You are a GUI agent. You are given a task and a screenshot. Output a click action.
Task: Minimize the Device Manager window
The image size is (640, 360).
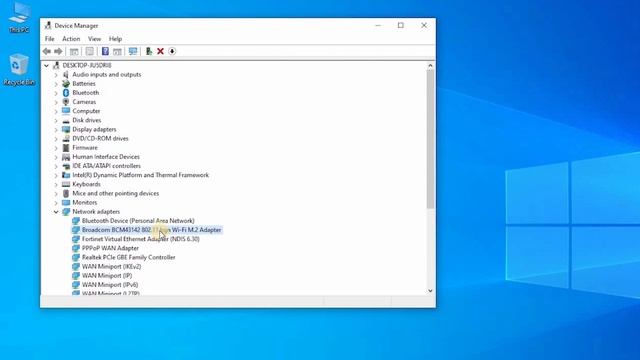point(378,25)
